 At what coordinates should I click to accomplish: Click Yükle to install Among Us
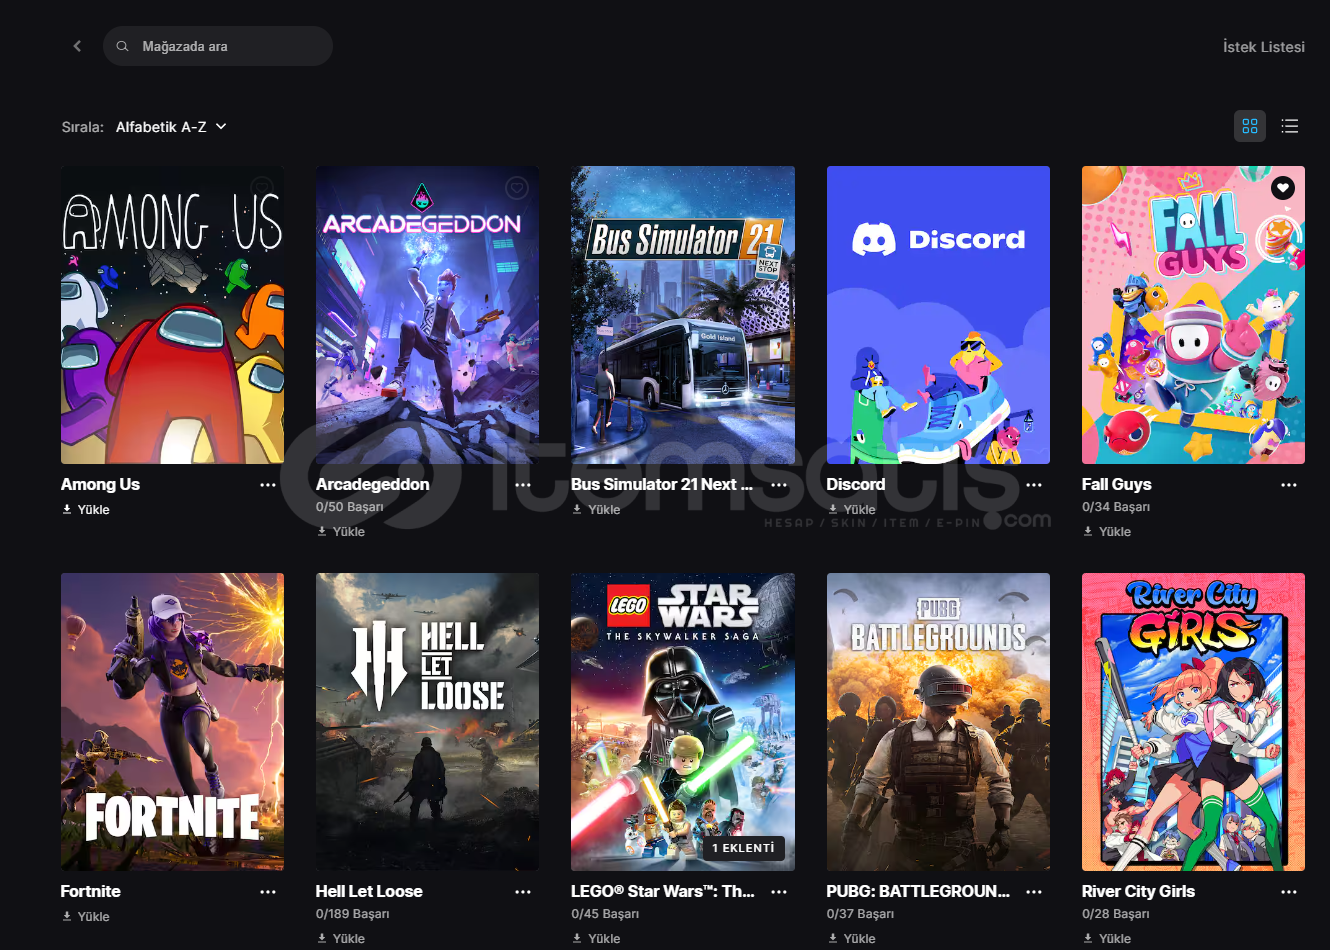tap(86, 510)
